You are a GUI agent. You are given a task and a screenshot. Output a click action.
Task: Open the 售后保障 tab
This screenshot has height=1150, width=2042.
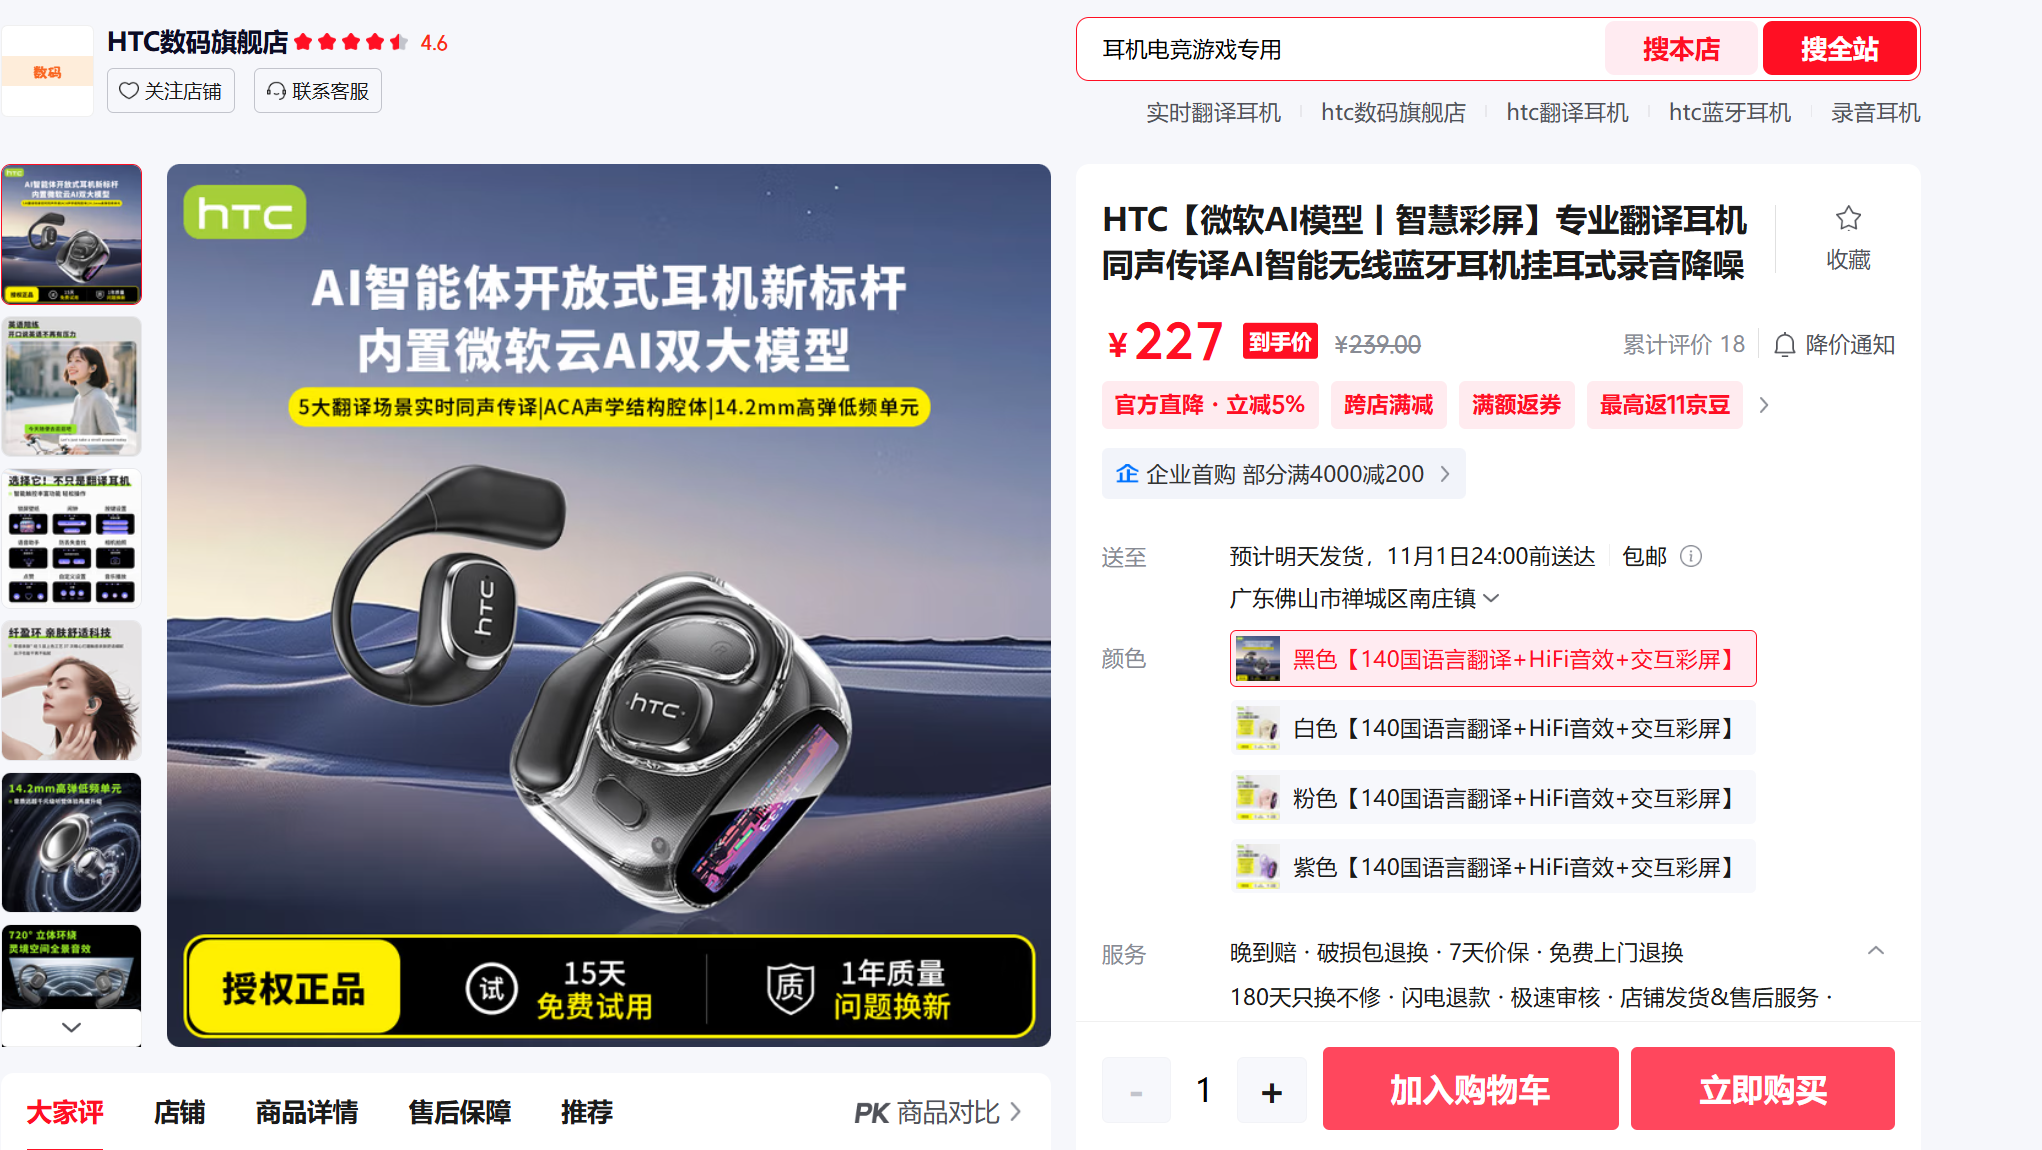(460, 1112)
